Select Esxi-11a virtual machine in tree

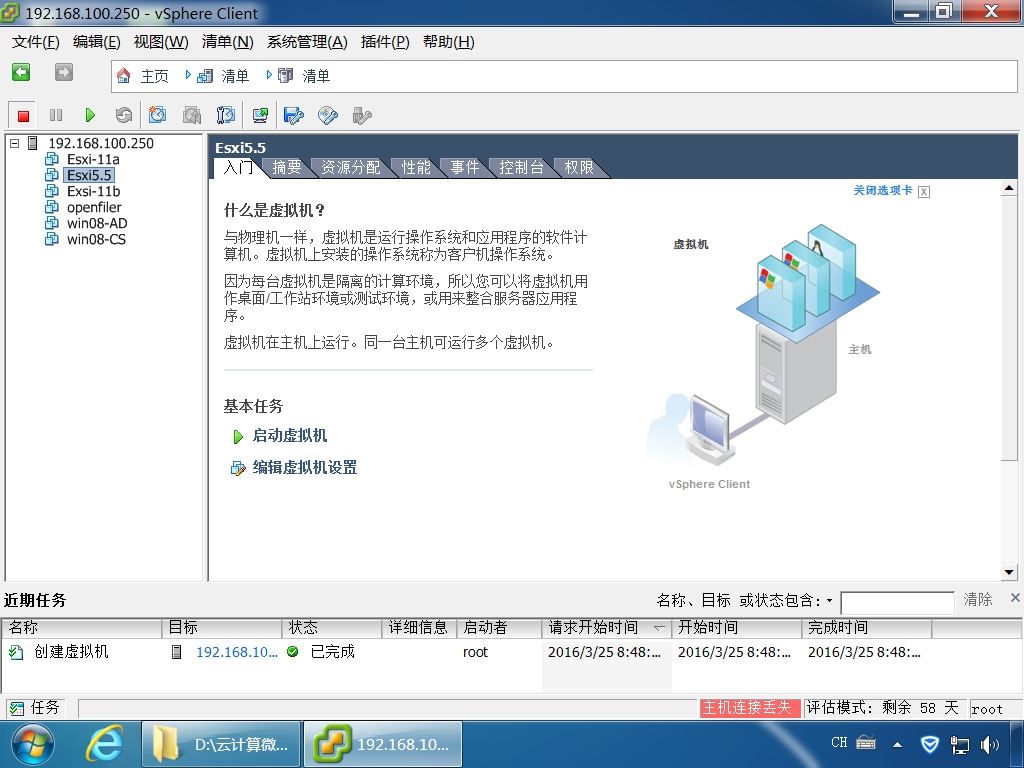(x=93, y=159)
